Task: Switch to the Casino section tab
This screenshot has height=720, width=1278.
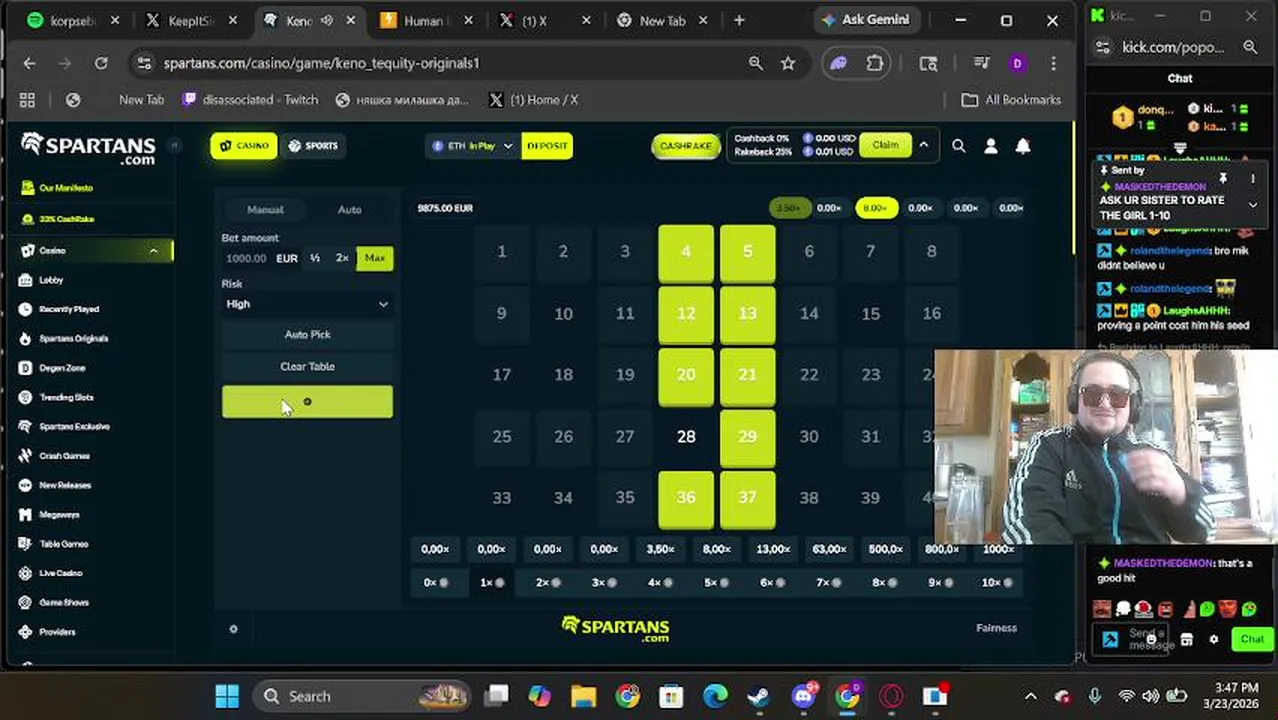Action: coord(244,146)
